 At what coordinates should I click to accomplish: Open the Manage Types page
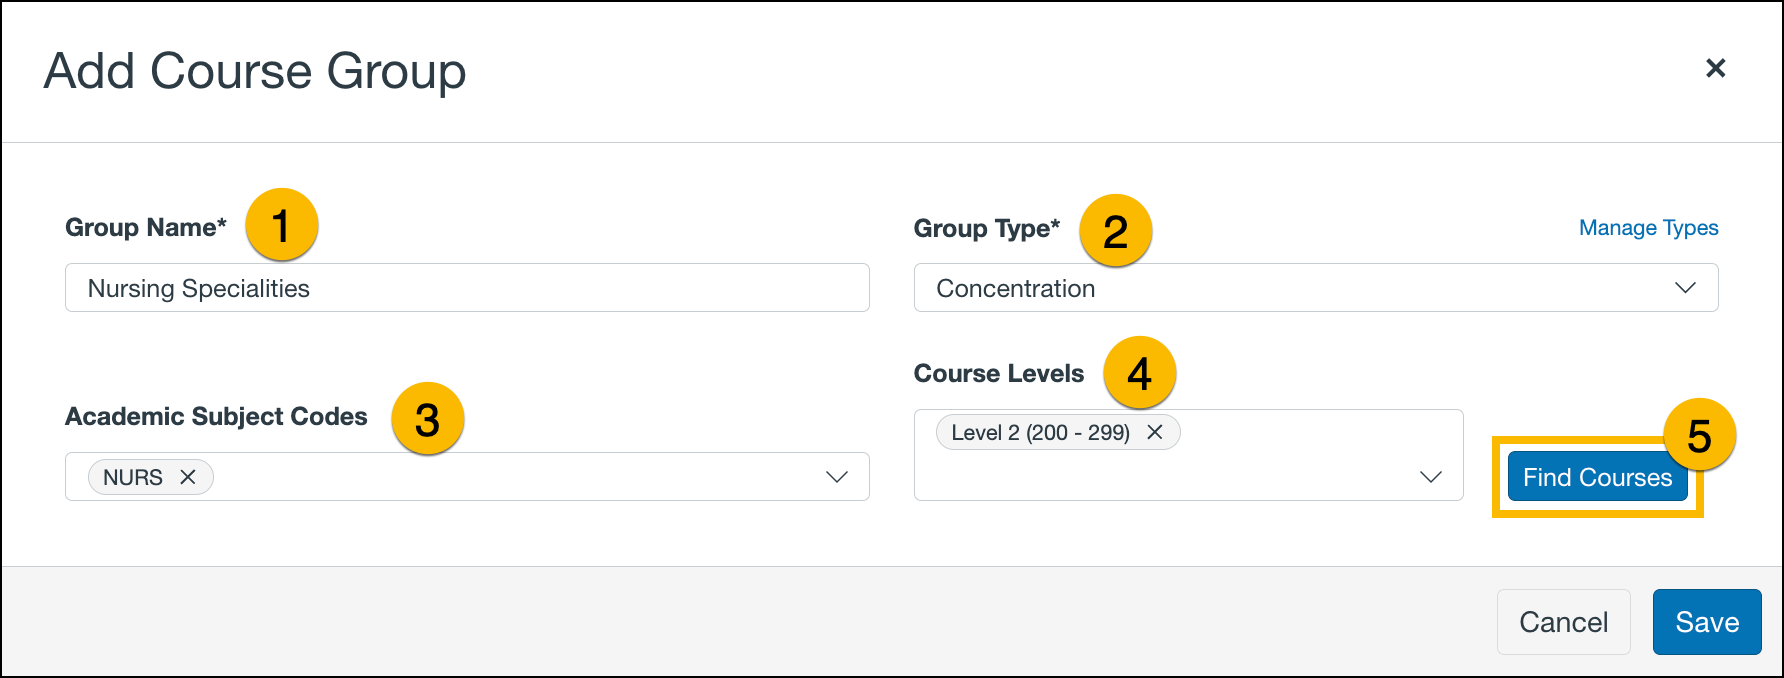point(1648,227)
